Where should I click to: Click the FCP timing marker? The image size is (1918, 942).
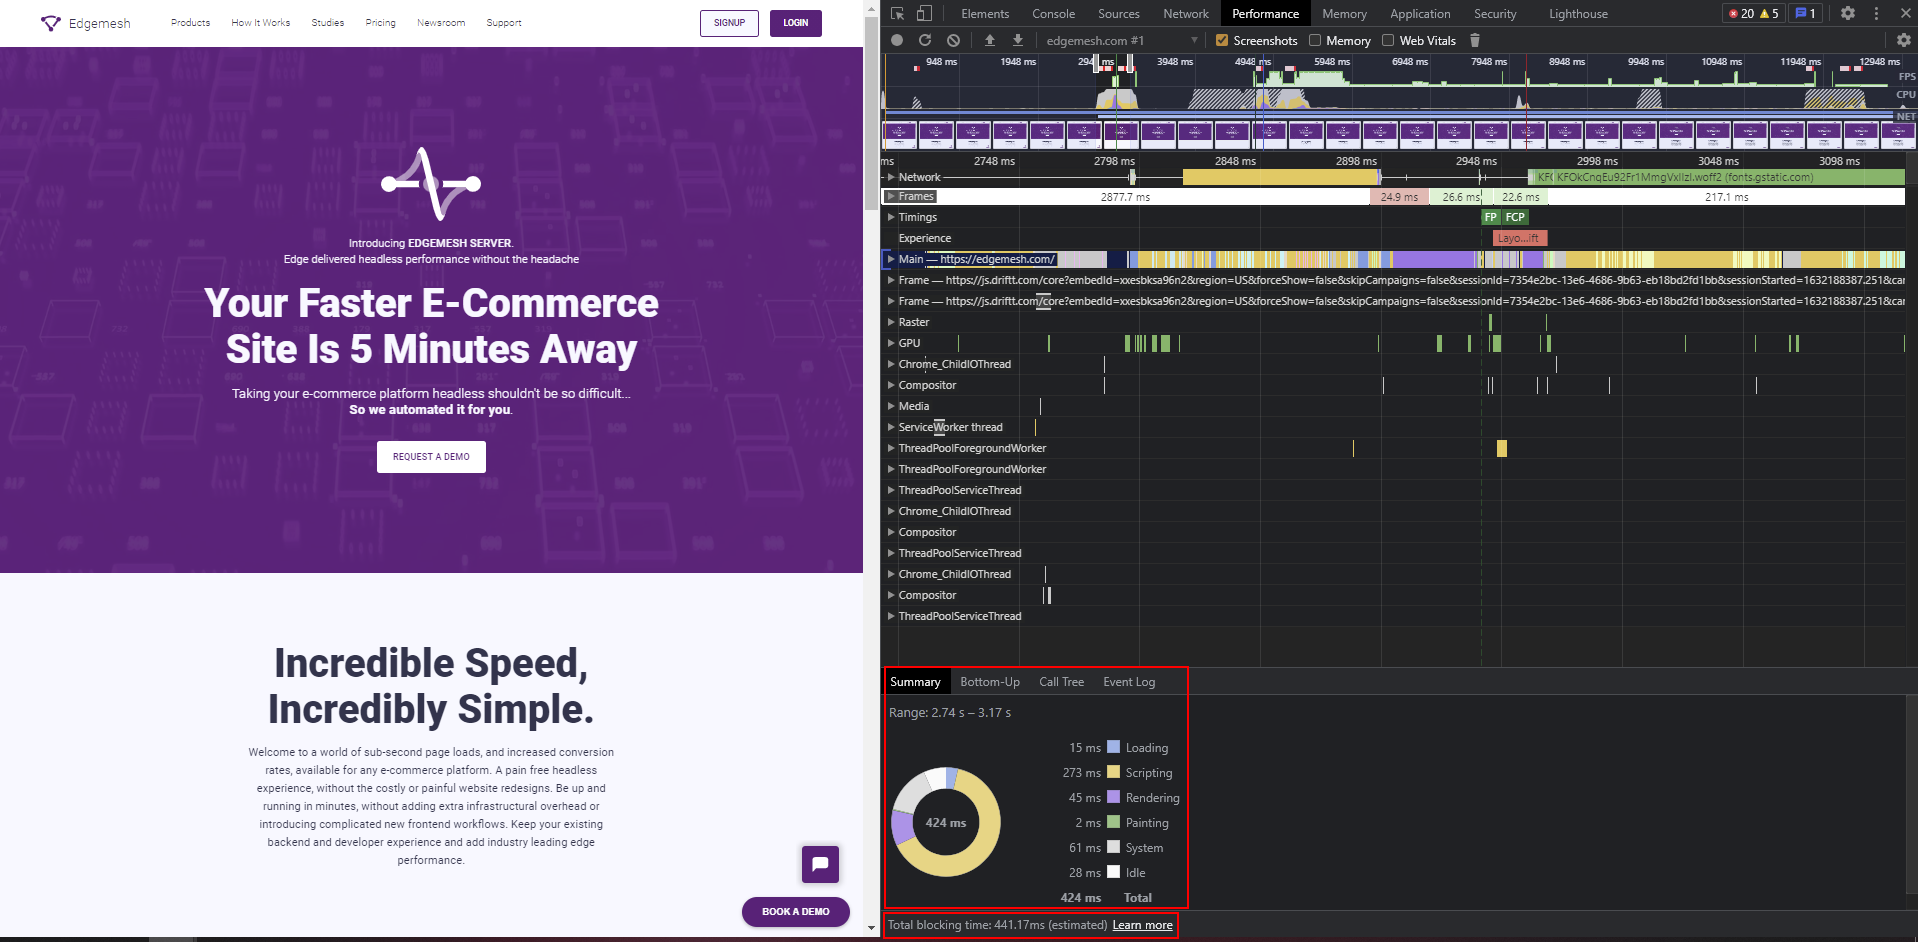[x=1515, y=217]
